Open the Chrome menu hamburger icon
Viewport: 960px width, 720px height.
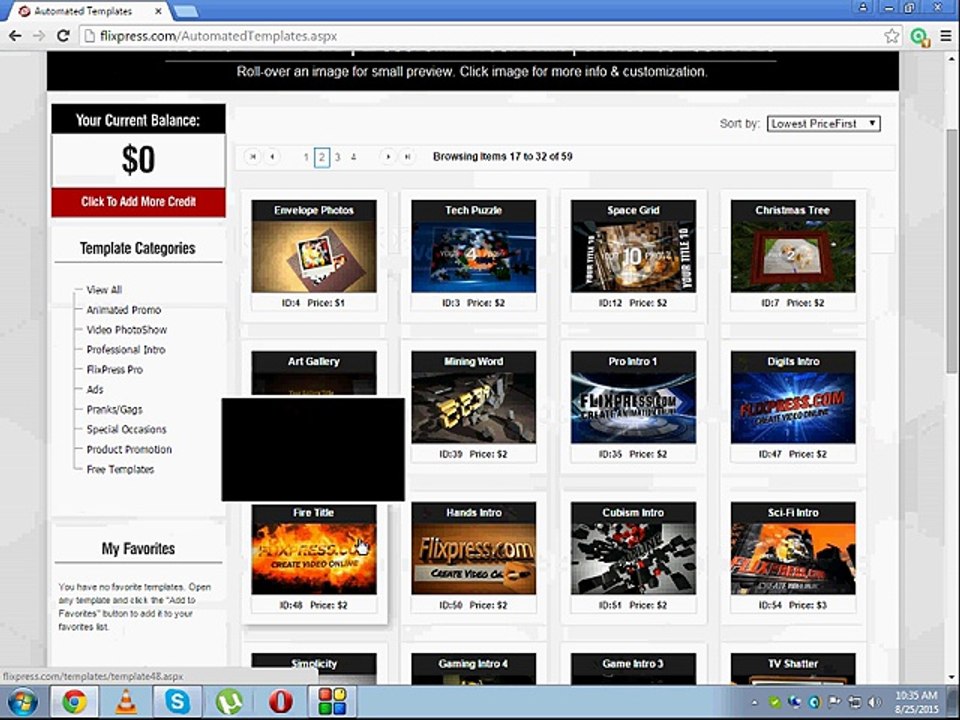(945, 36)
